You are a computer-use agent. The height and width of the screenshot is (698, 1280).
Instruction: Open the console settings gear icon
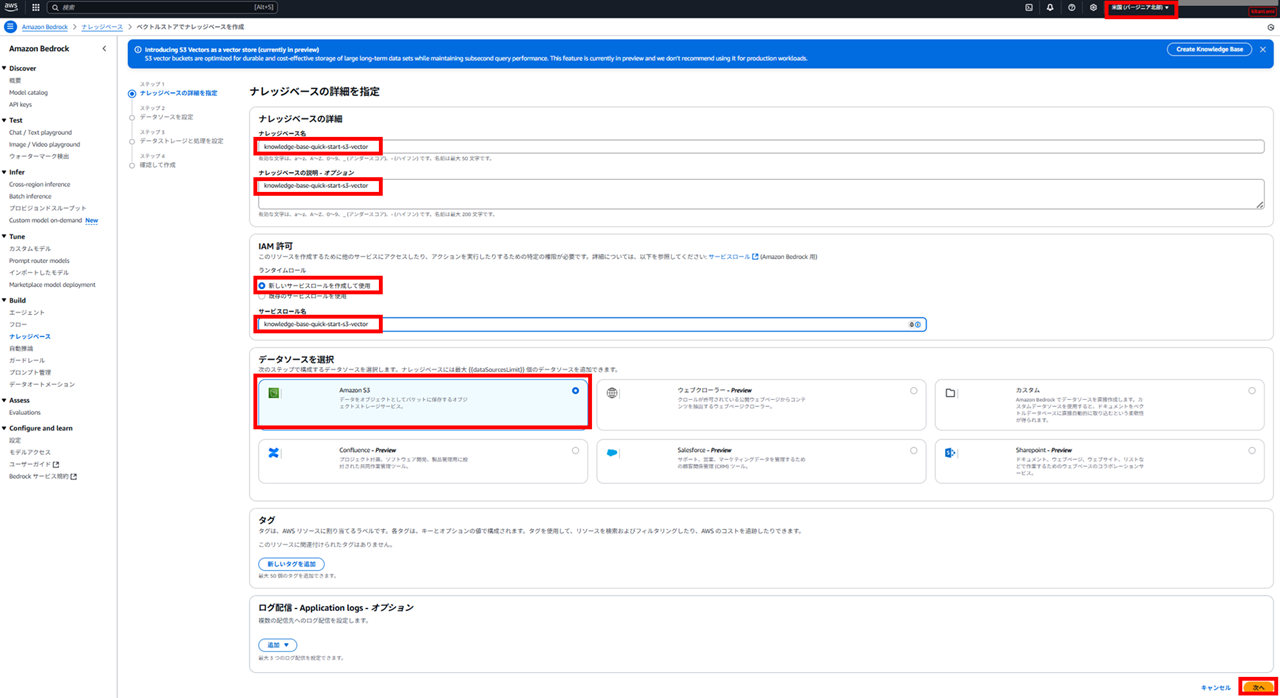[x=1093, y=7]
